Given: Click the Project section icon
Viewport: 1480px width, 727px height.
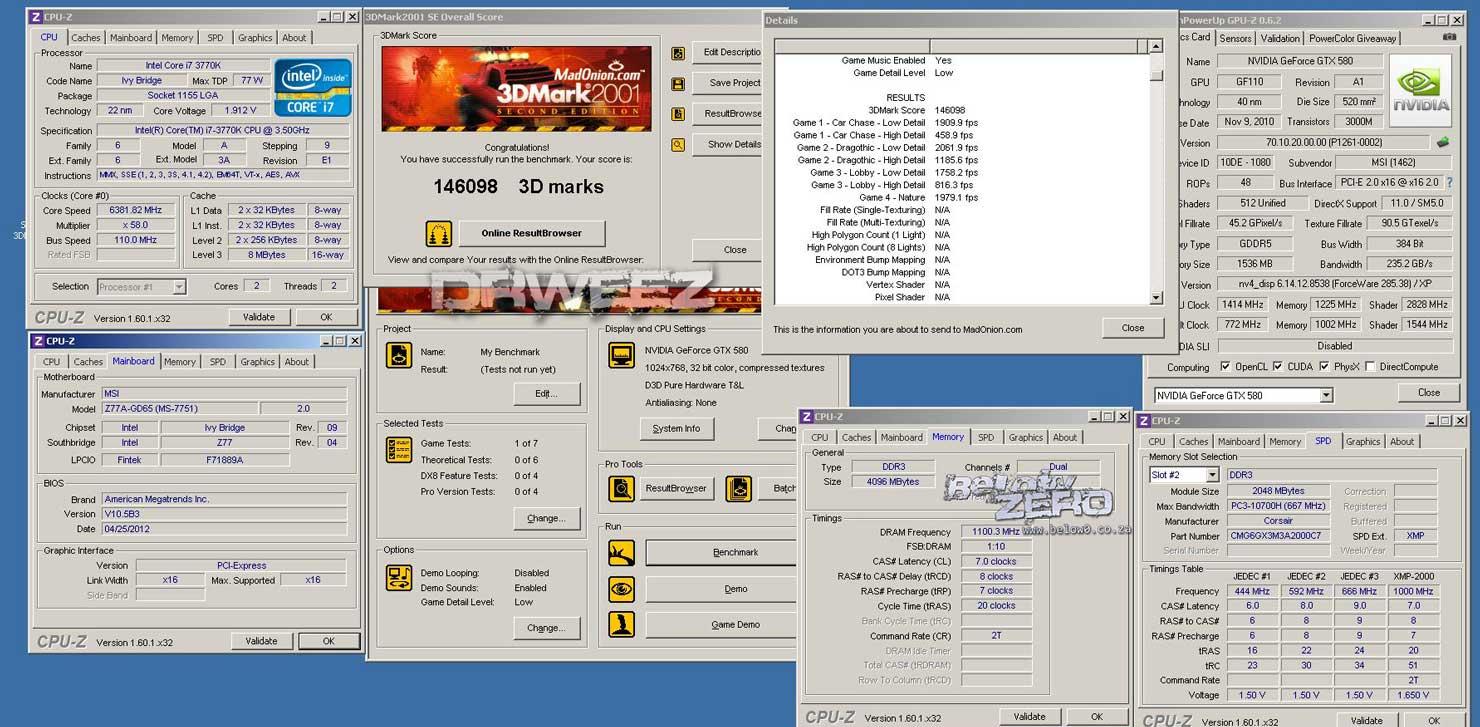Looking at the screenshot, I should [398, 356].
